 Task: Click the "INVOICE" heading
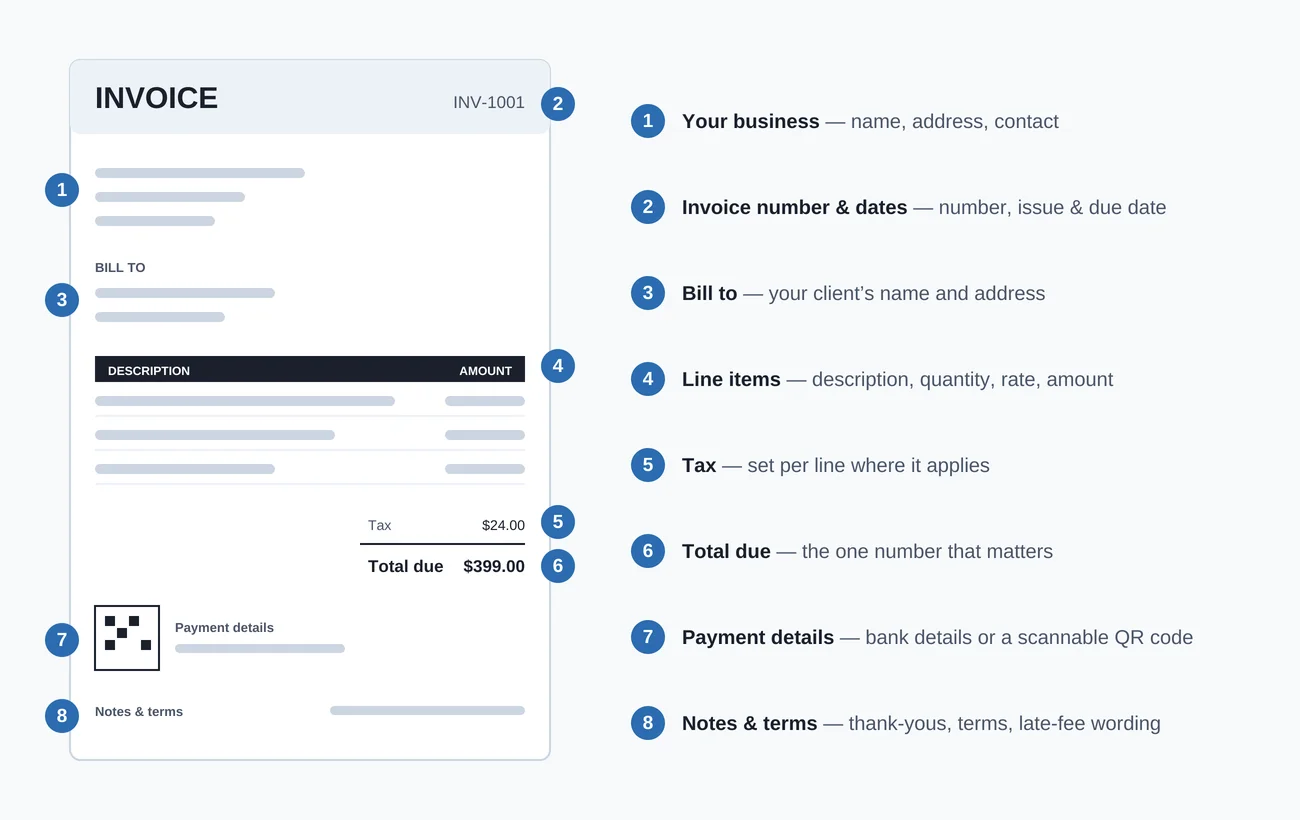point(156,98)
